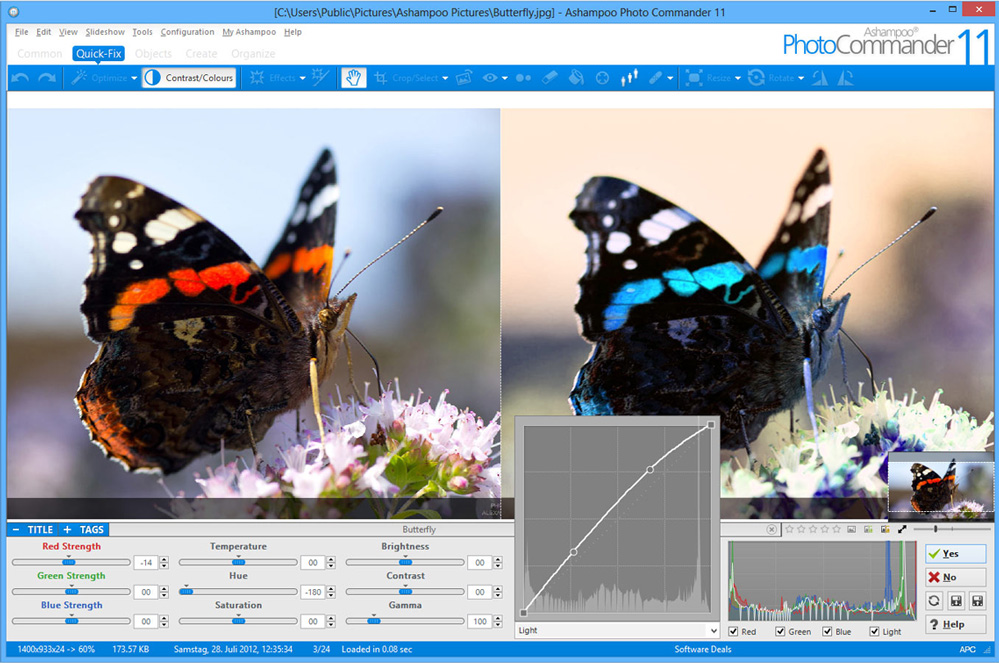999x663 pixels.
Task: Open the Light curve channel dropdown
Action: pos(617,631)
